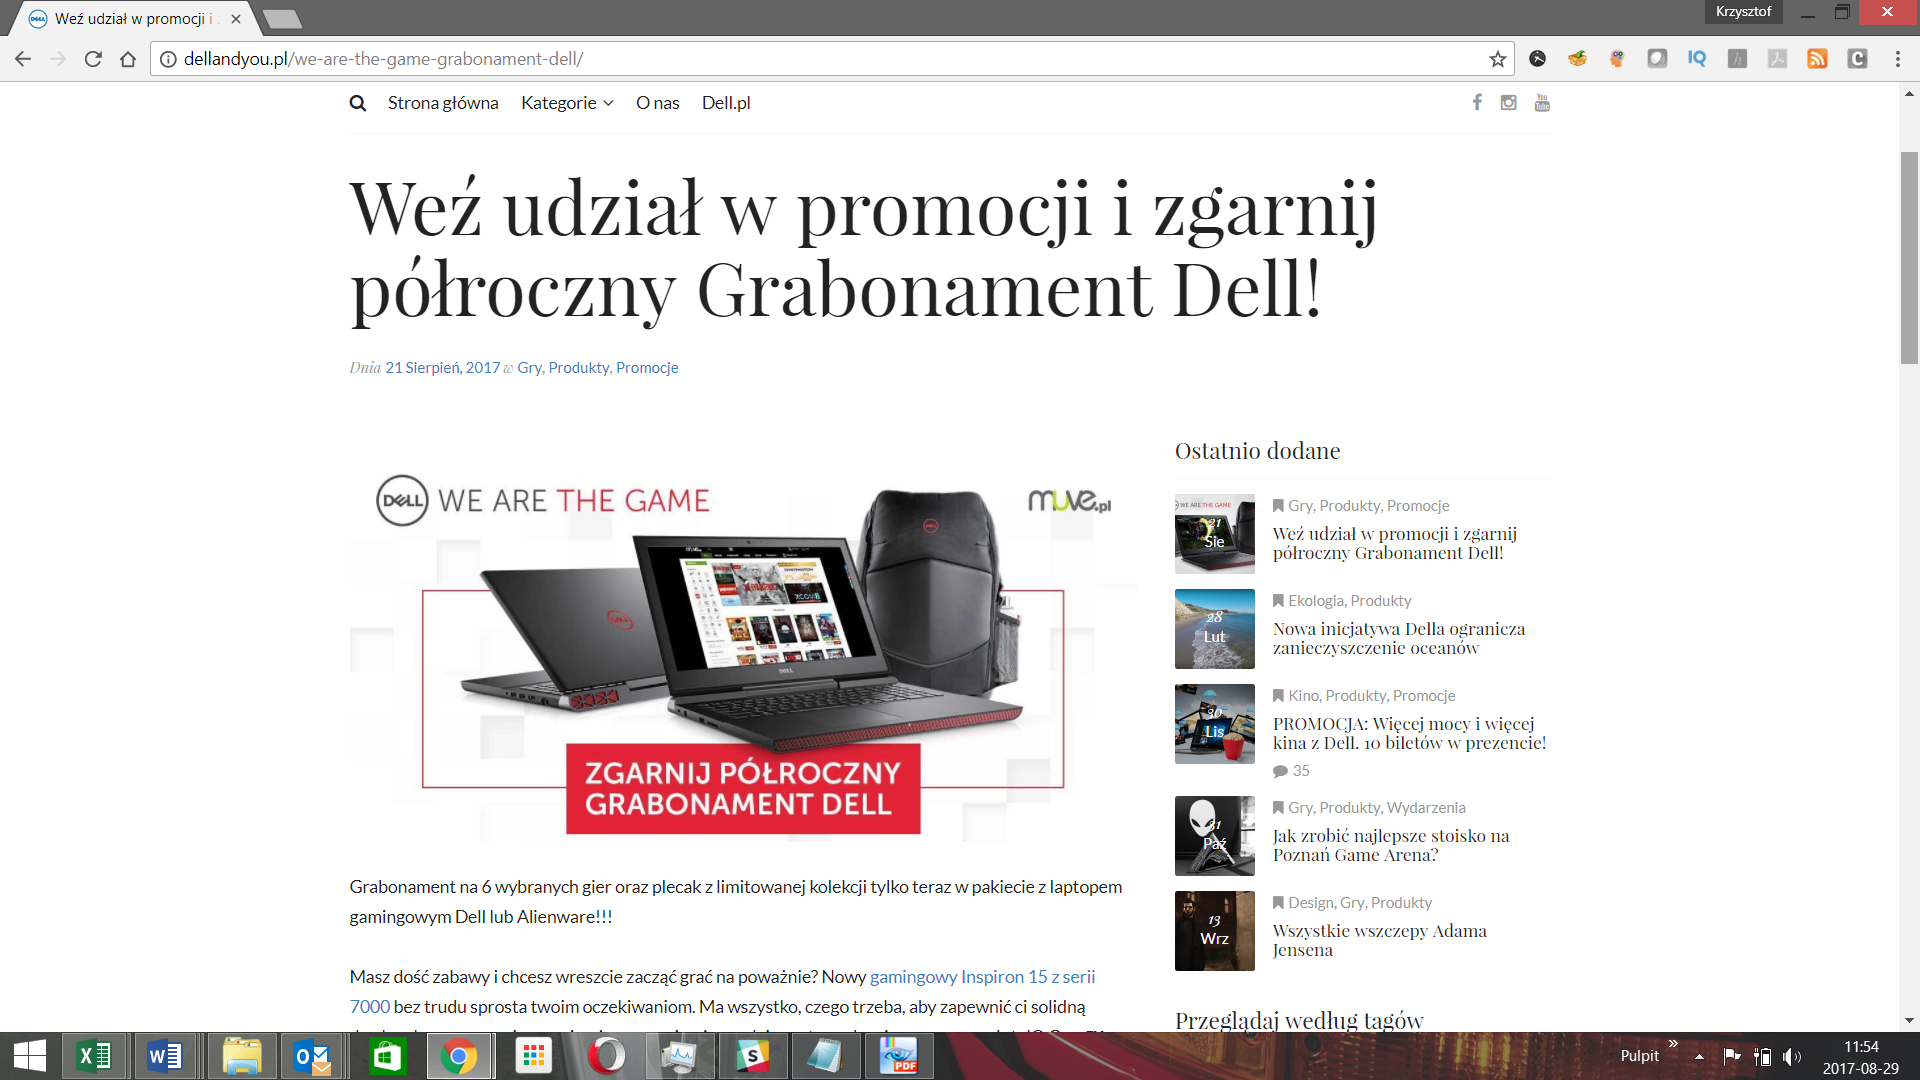Bookmark page with the star icon

1497,59
